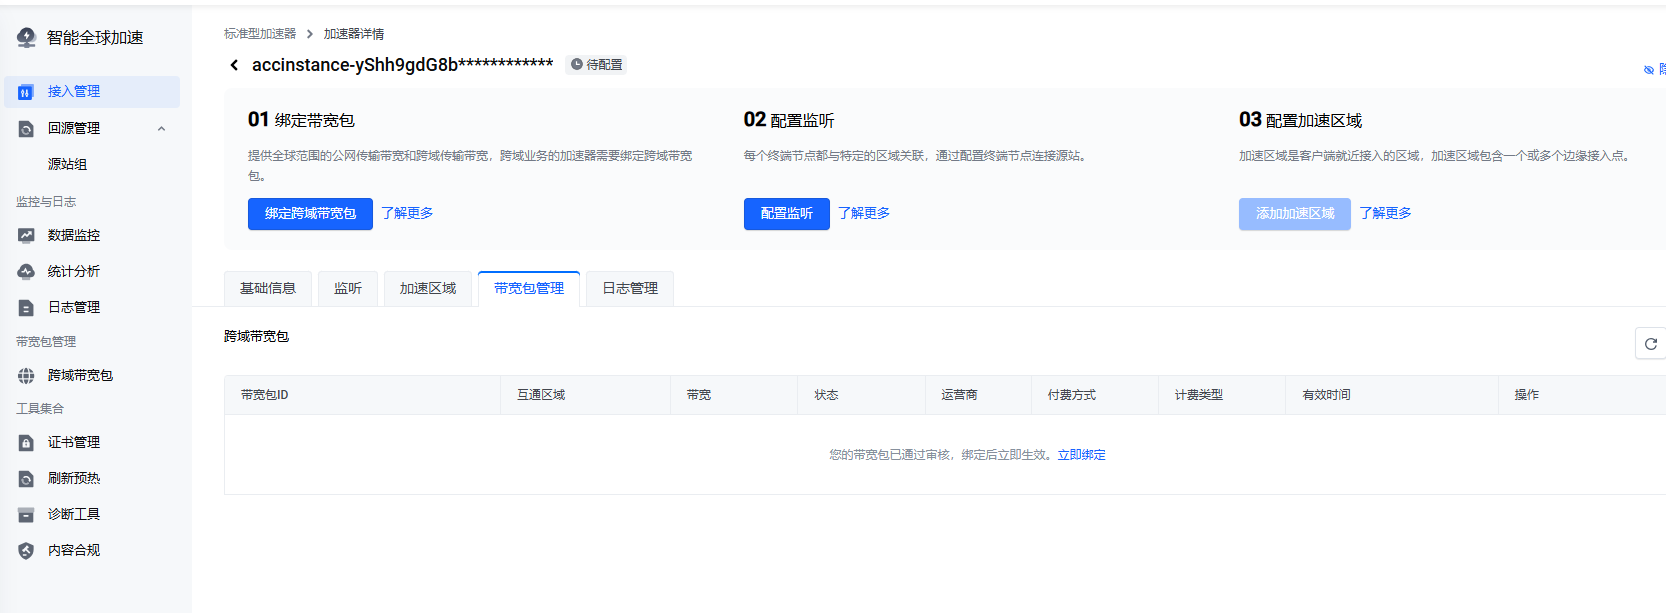Open 统计分析 via its sidebar icon
This screenshot has height=613, width=1666.
26,272
